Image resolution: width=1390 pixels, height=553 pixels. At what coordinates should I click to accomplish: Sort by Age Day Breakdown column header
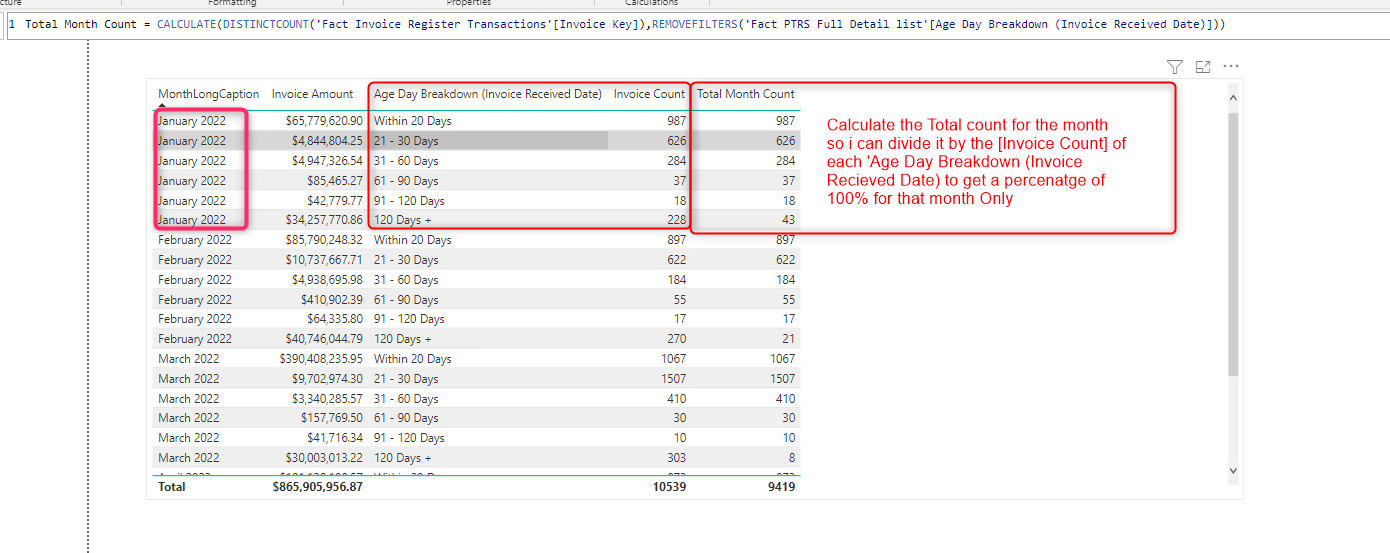[488, 94]
